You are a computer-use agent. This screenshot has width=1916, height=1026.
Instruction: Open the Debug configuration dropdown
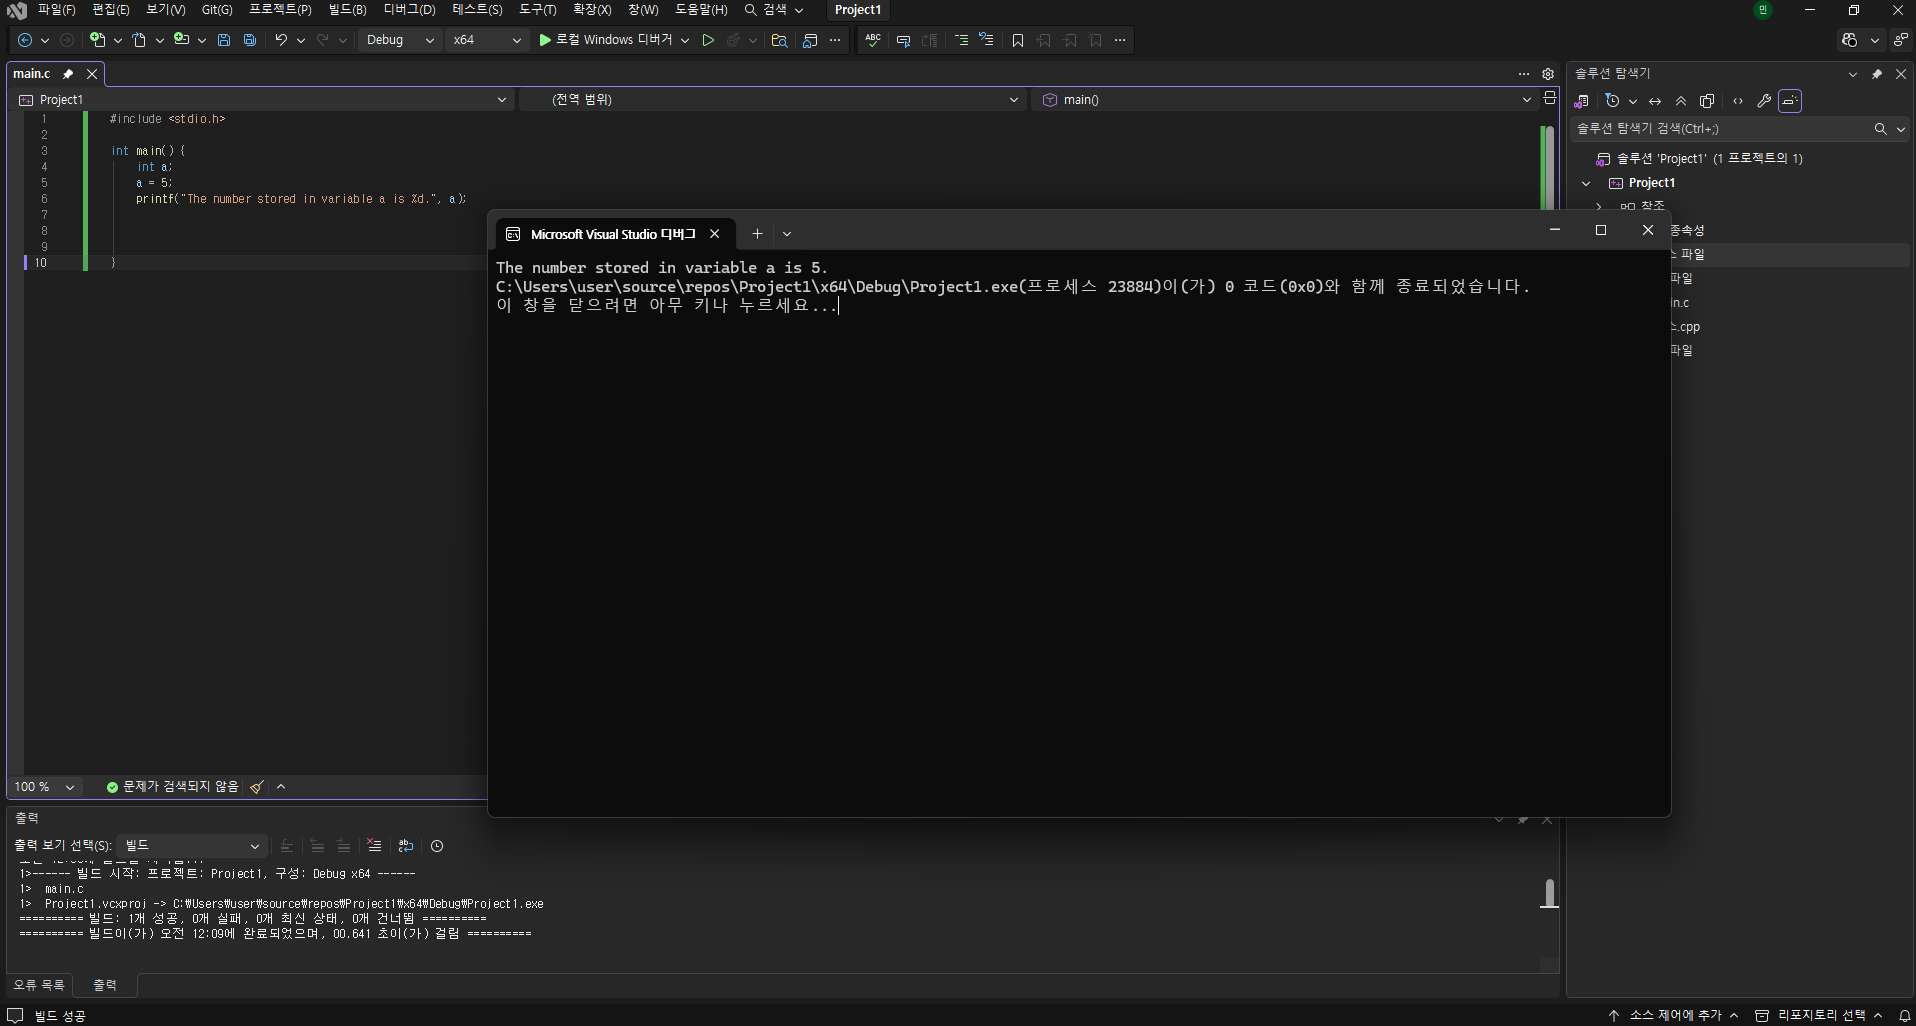(x=399, y=40)
